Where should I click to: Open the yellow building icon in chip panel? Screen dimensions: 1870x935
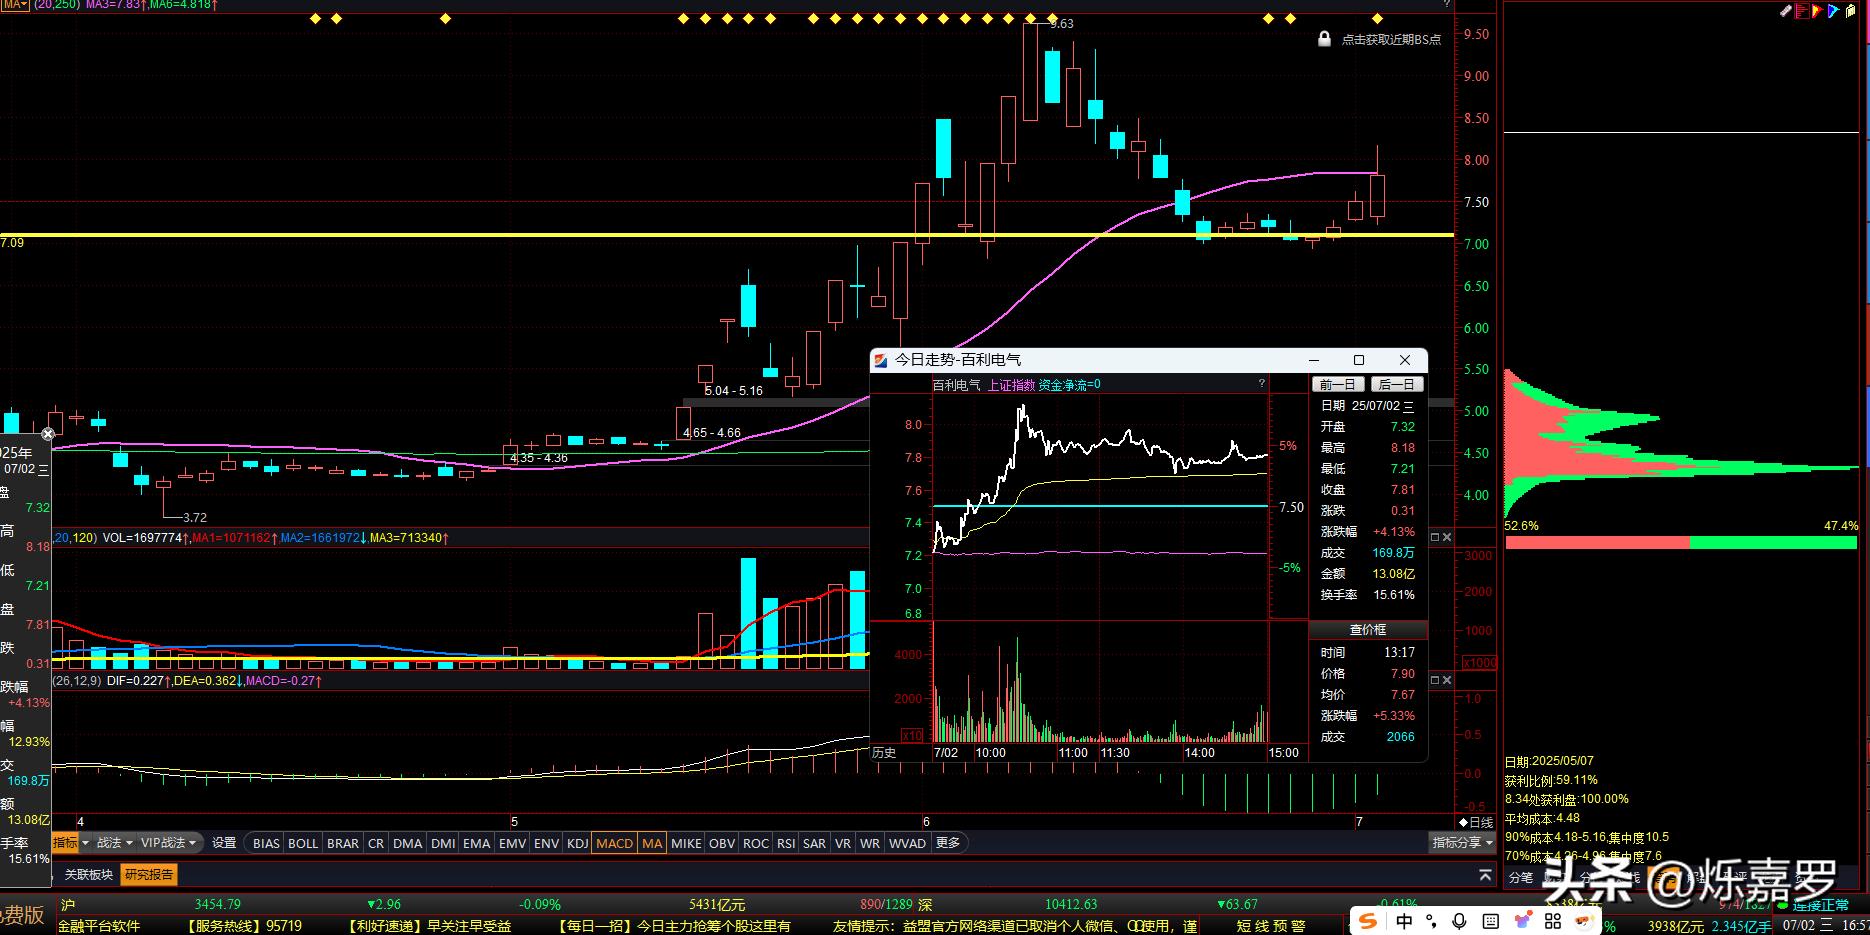pyautogui.click(x=1851, y=11)
